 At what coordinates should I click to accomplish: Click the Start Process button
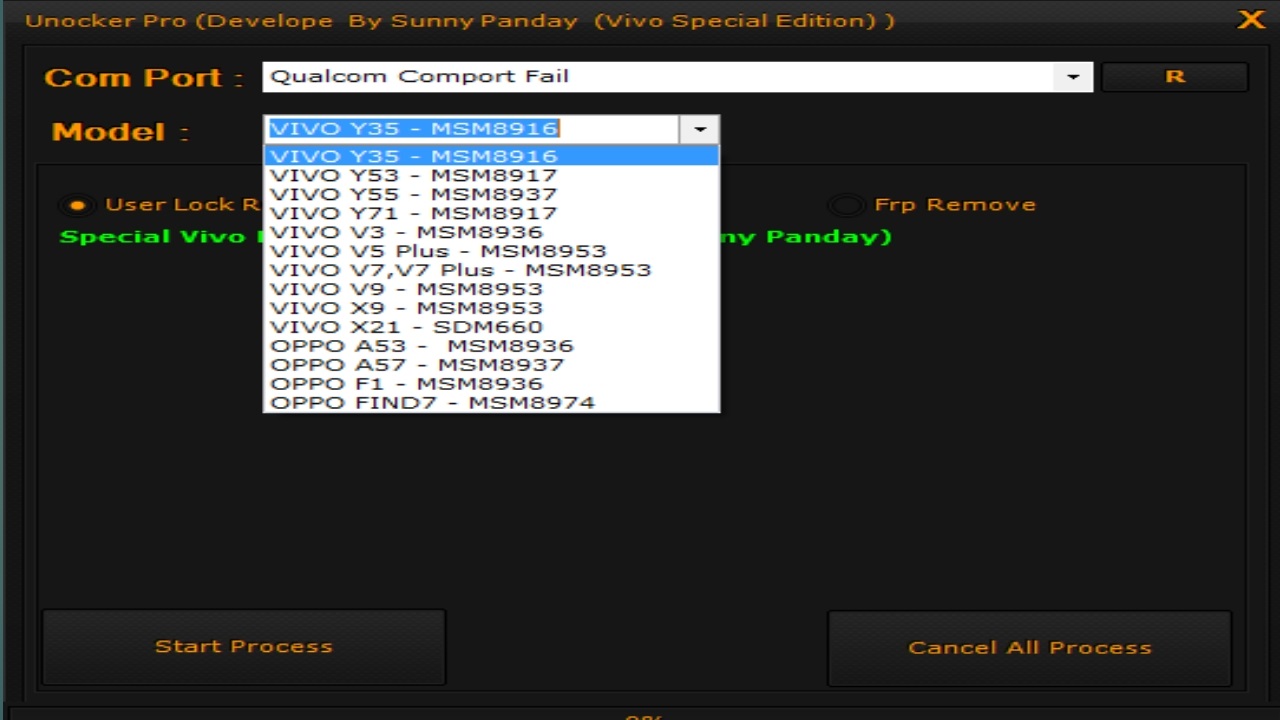pos(244,647)
